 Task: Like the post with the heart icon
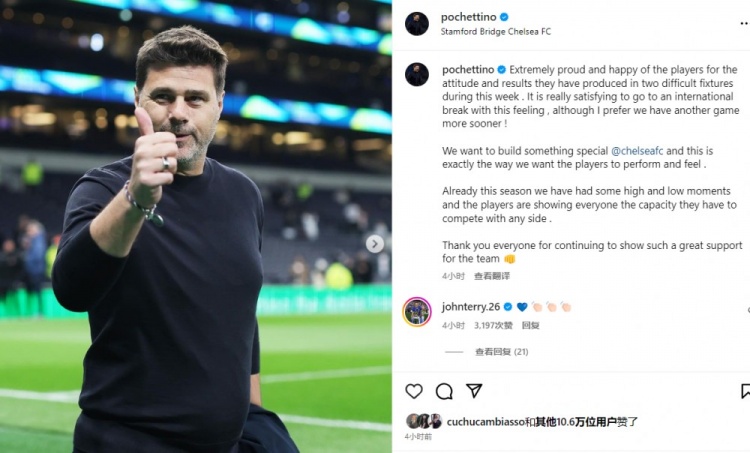click(x=414, y=391)
